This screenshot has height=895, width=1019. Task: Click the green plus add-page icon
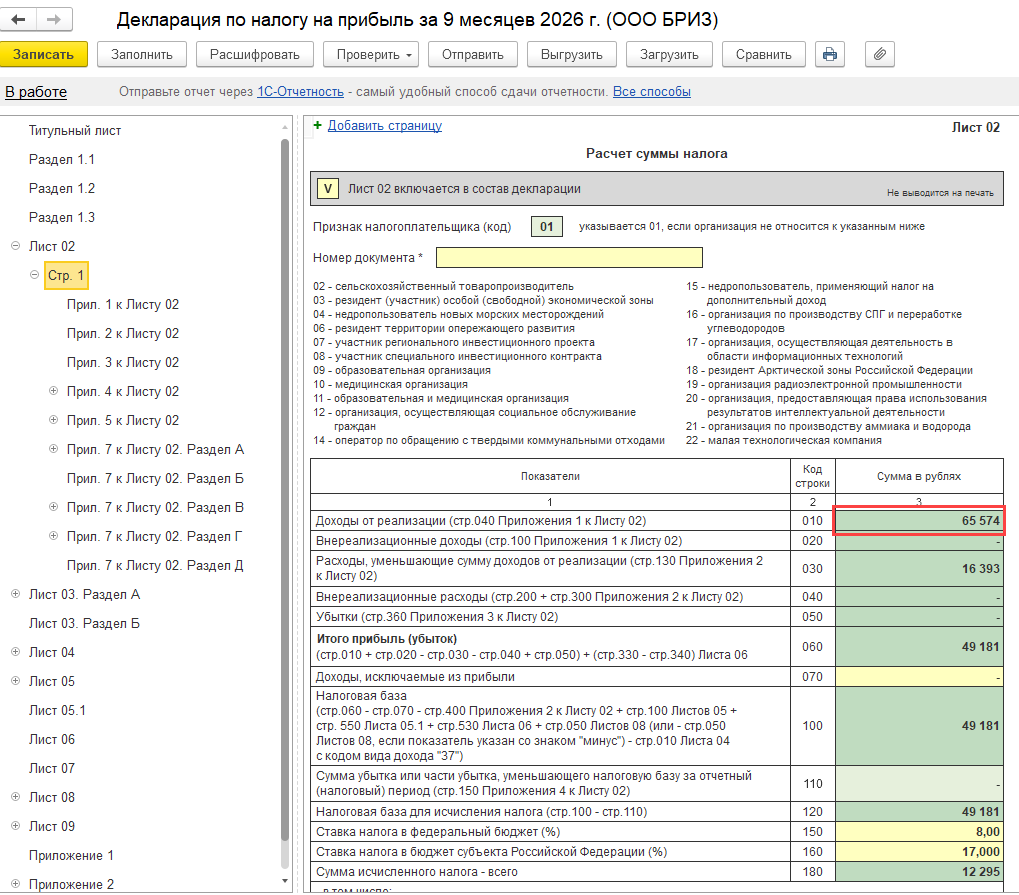317,125
